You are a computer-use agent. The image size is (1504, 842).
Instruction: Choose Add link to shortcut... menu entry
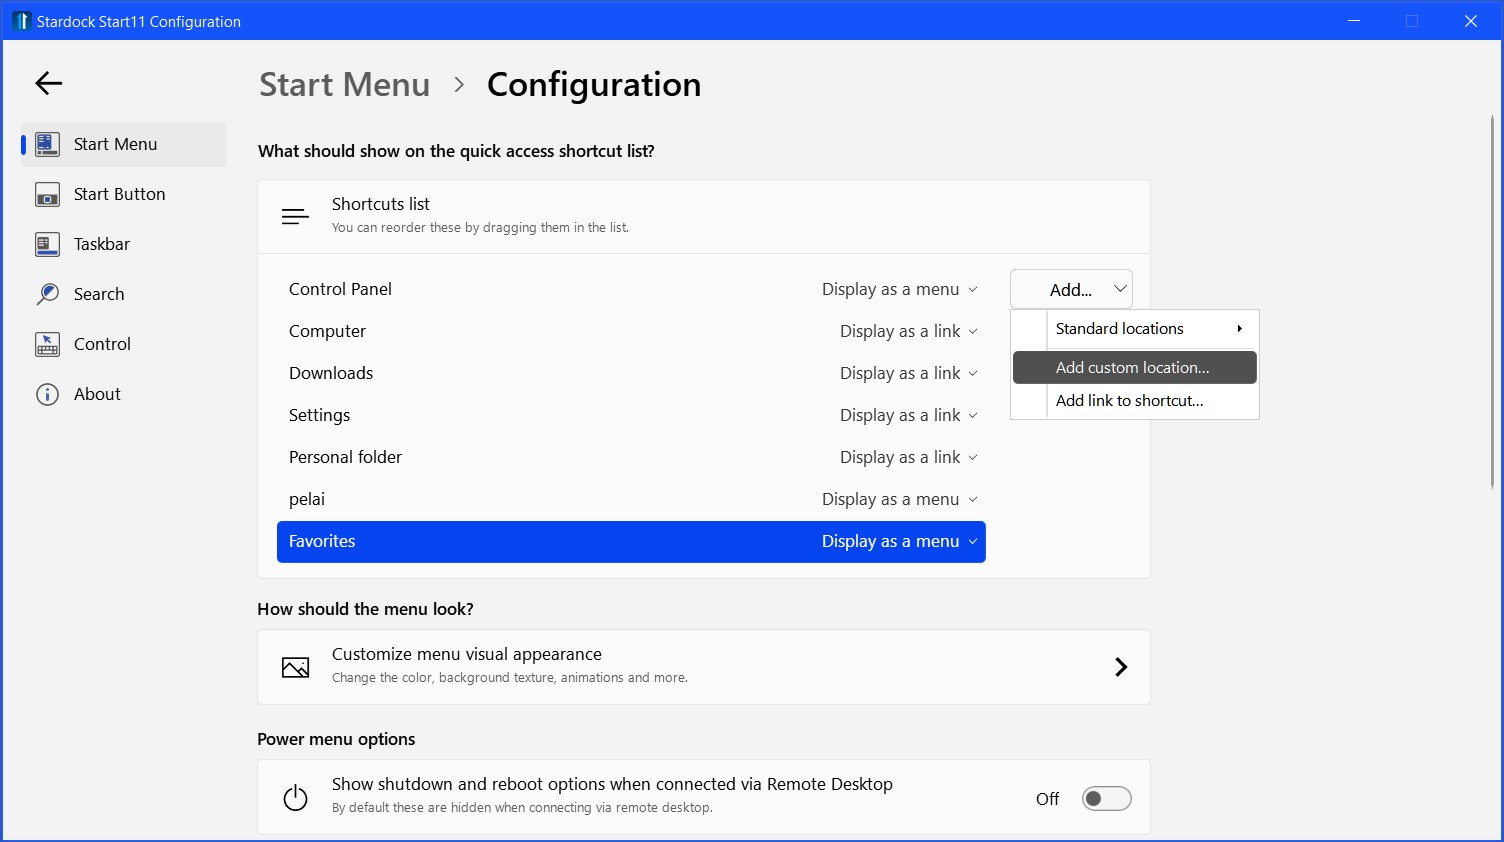tap(1135, 400)
